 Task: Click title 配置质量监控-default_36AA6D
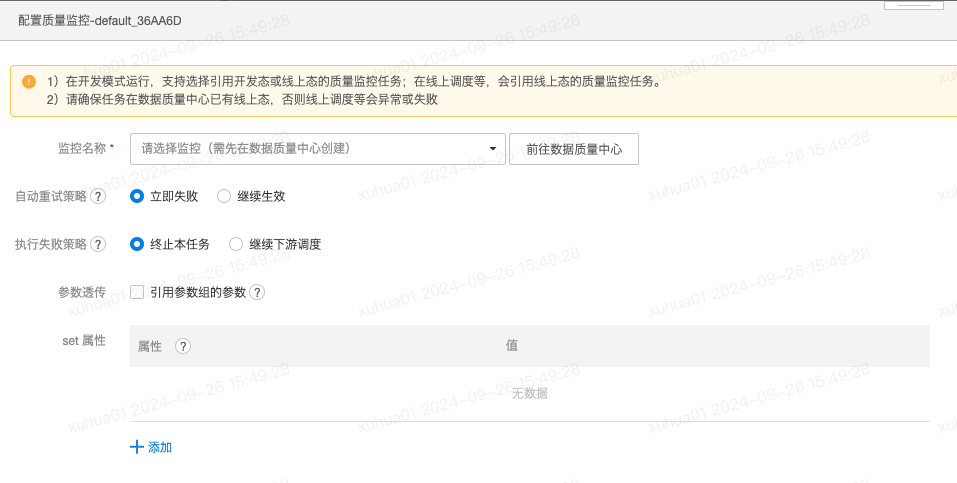point(100,21)
